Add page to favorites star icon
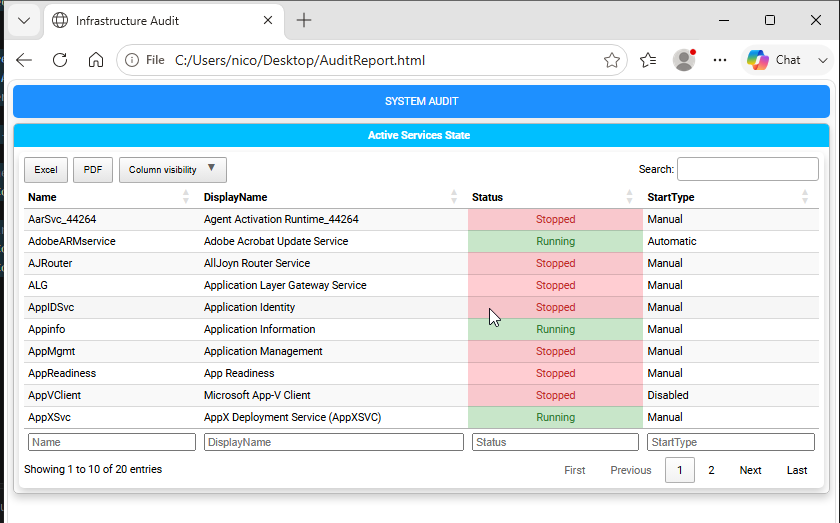Screen dimensions: 840x523 click(x=611, y=60)
